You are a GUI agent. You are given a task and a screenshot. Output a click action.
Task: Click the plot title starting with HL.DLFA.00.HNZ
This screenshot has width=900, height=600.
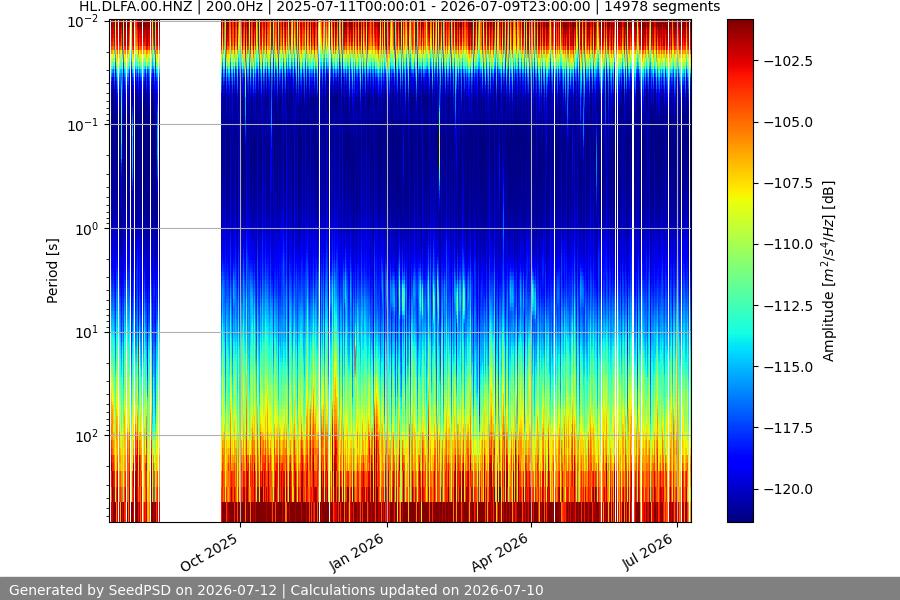pos(399,7)
